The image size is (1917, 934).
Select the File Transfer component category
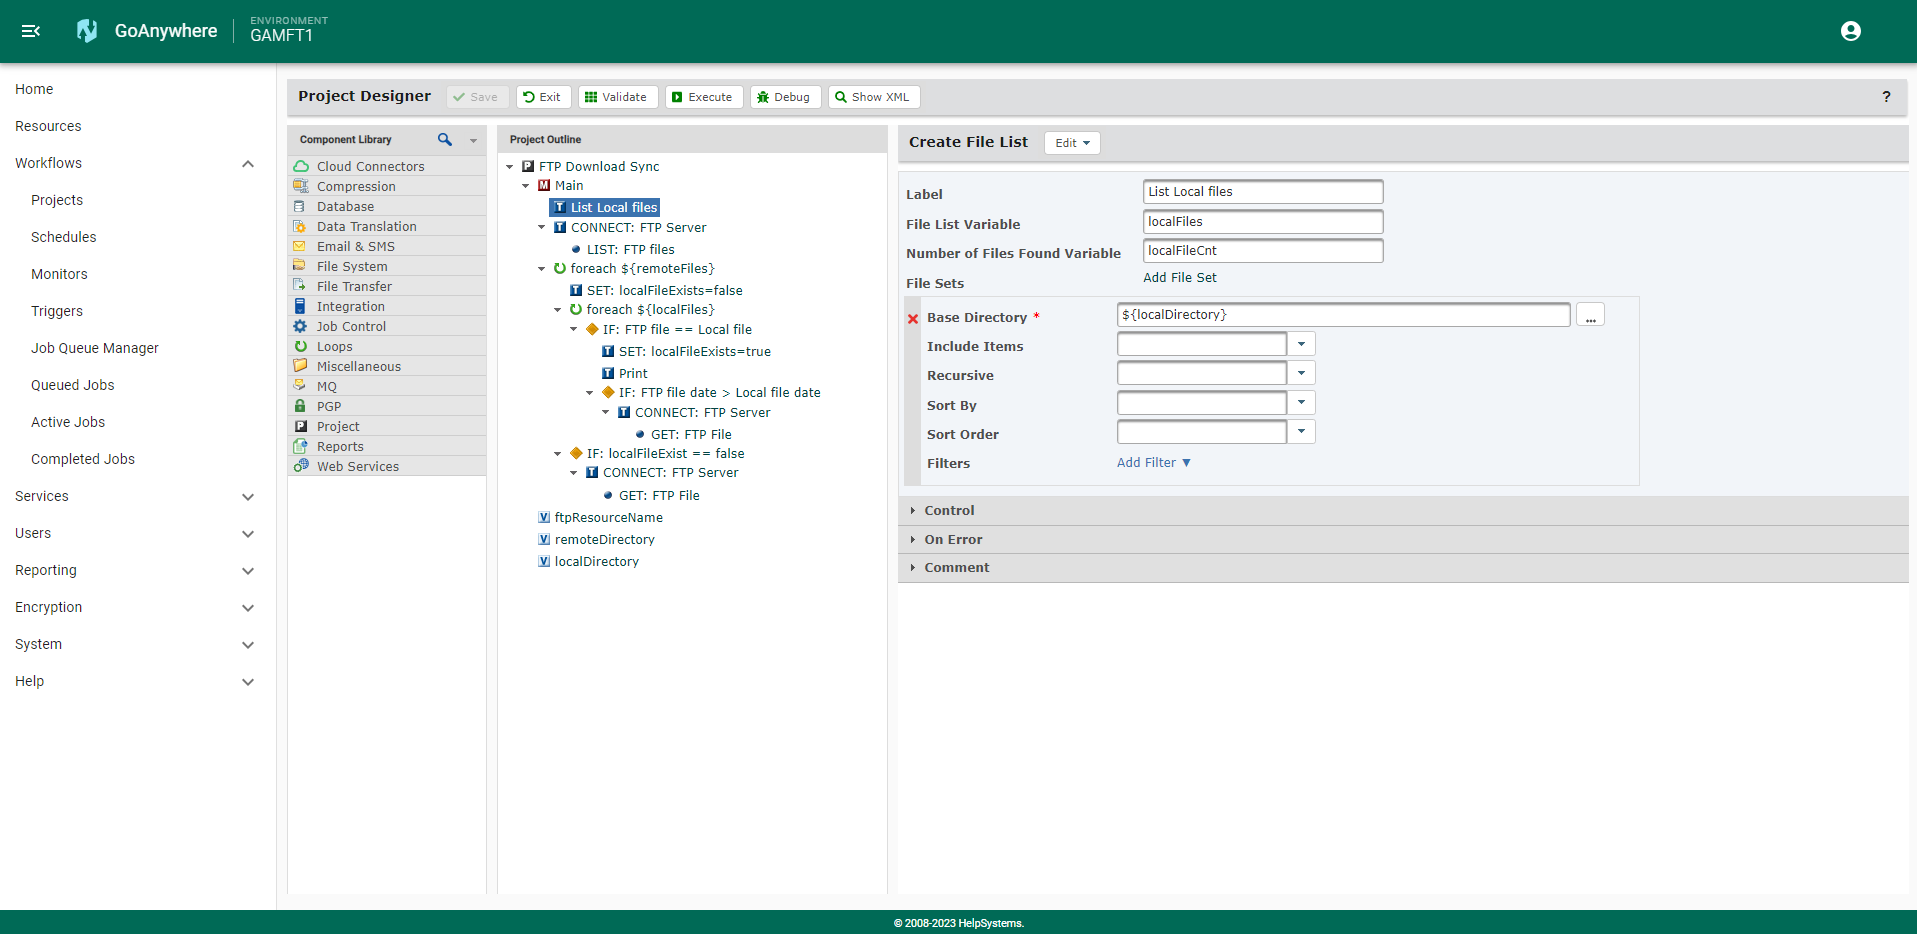click(x=354, y=286)
